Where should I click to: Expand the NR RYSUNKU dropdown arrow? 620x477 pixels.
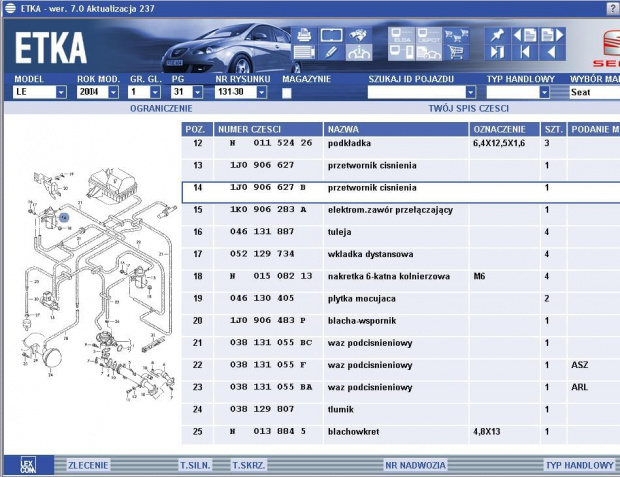click(x=262, y=93)
